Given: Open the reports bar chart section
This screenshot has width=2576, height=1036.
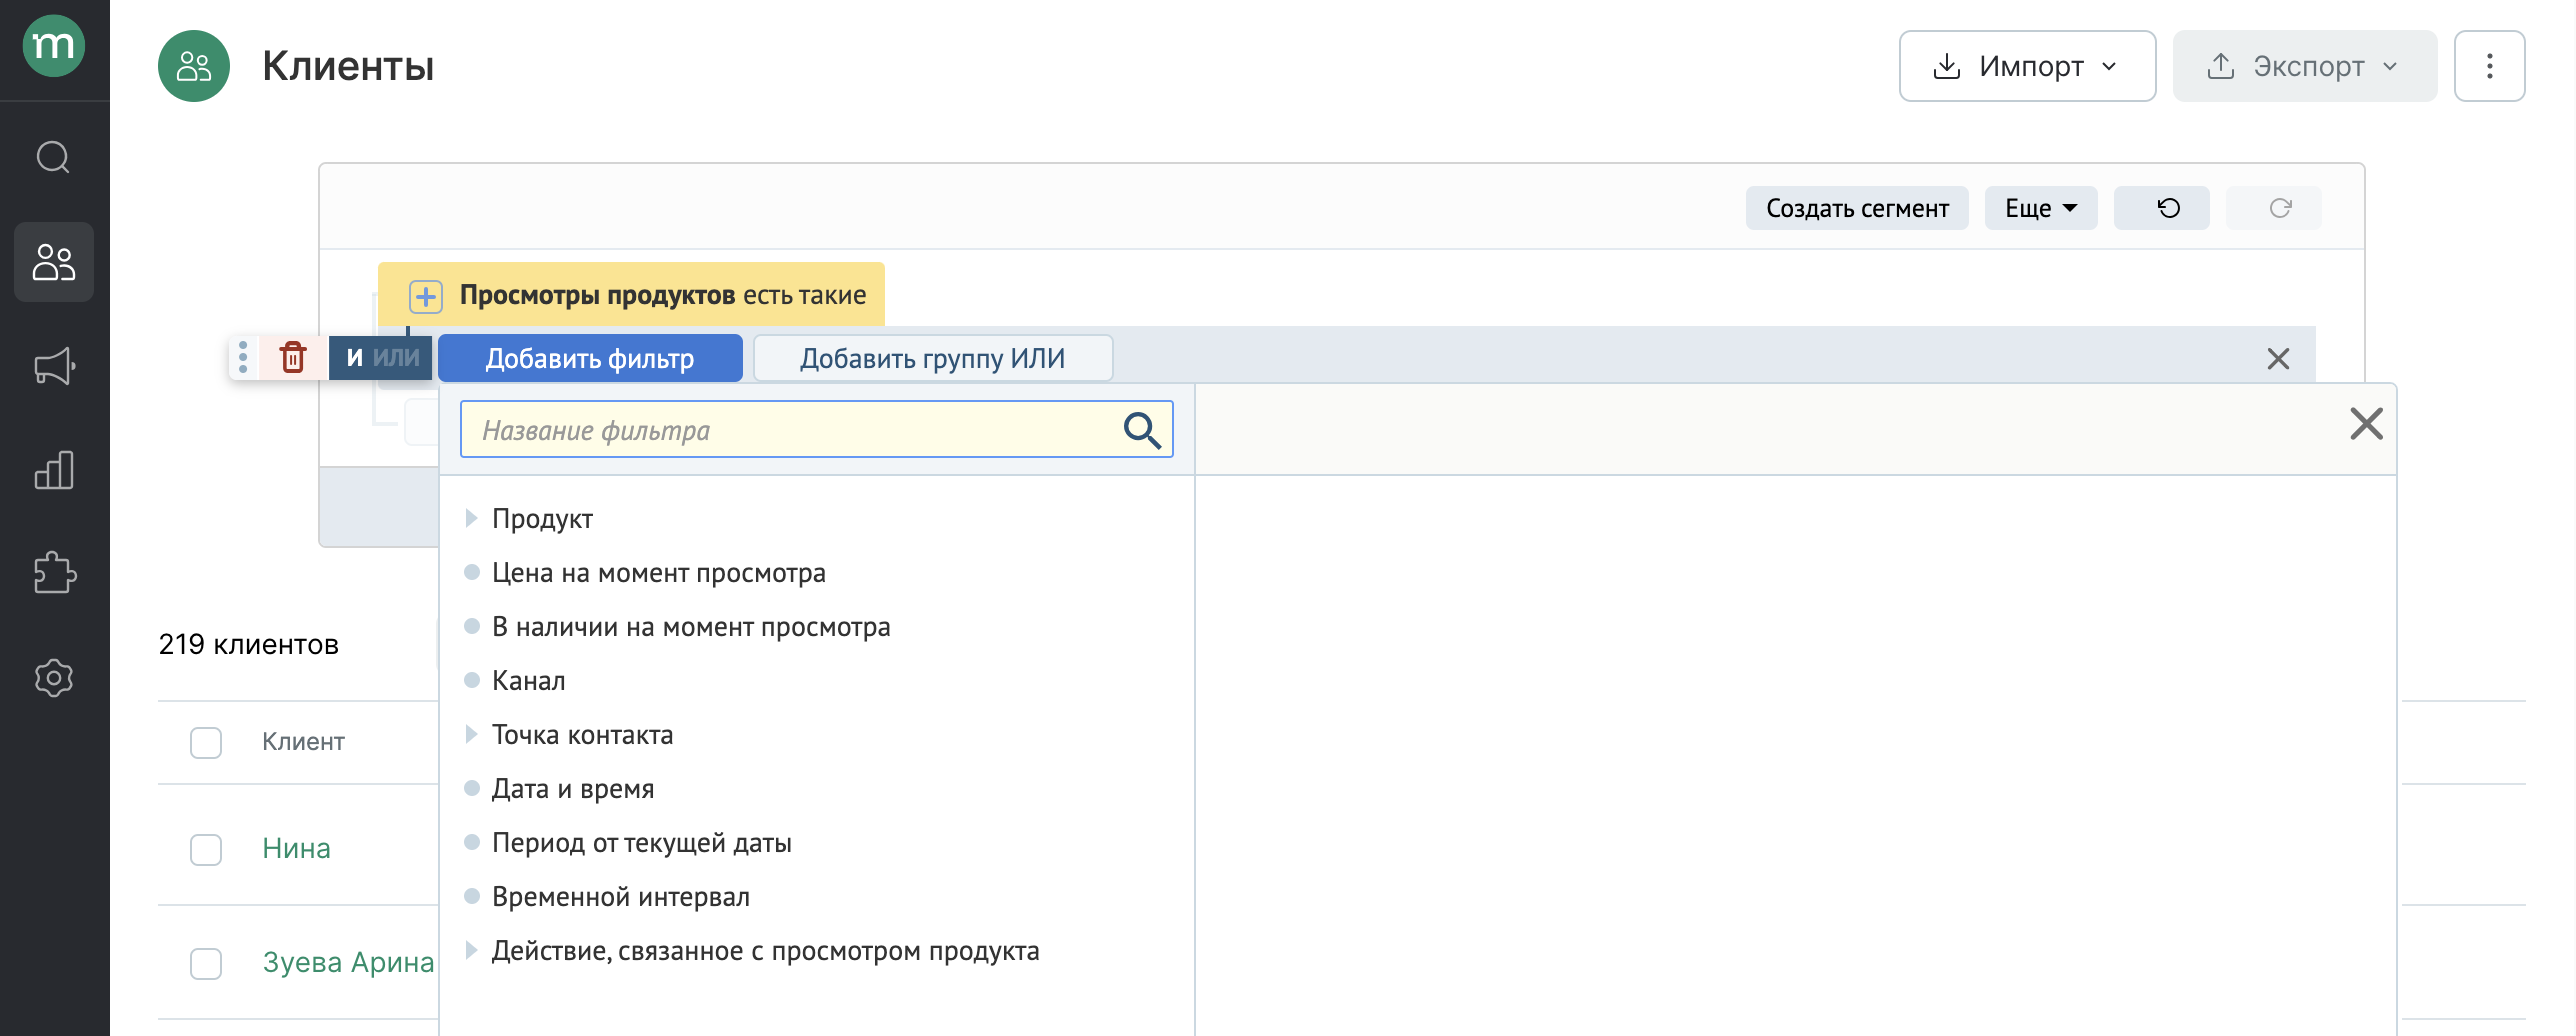Looking at the screenshot, I should (x=54, y=470).
